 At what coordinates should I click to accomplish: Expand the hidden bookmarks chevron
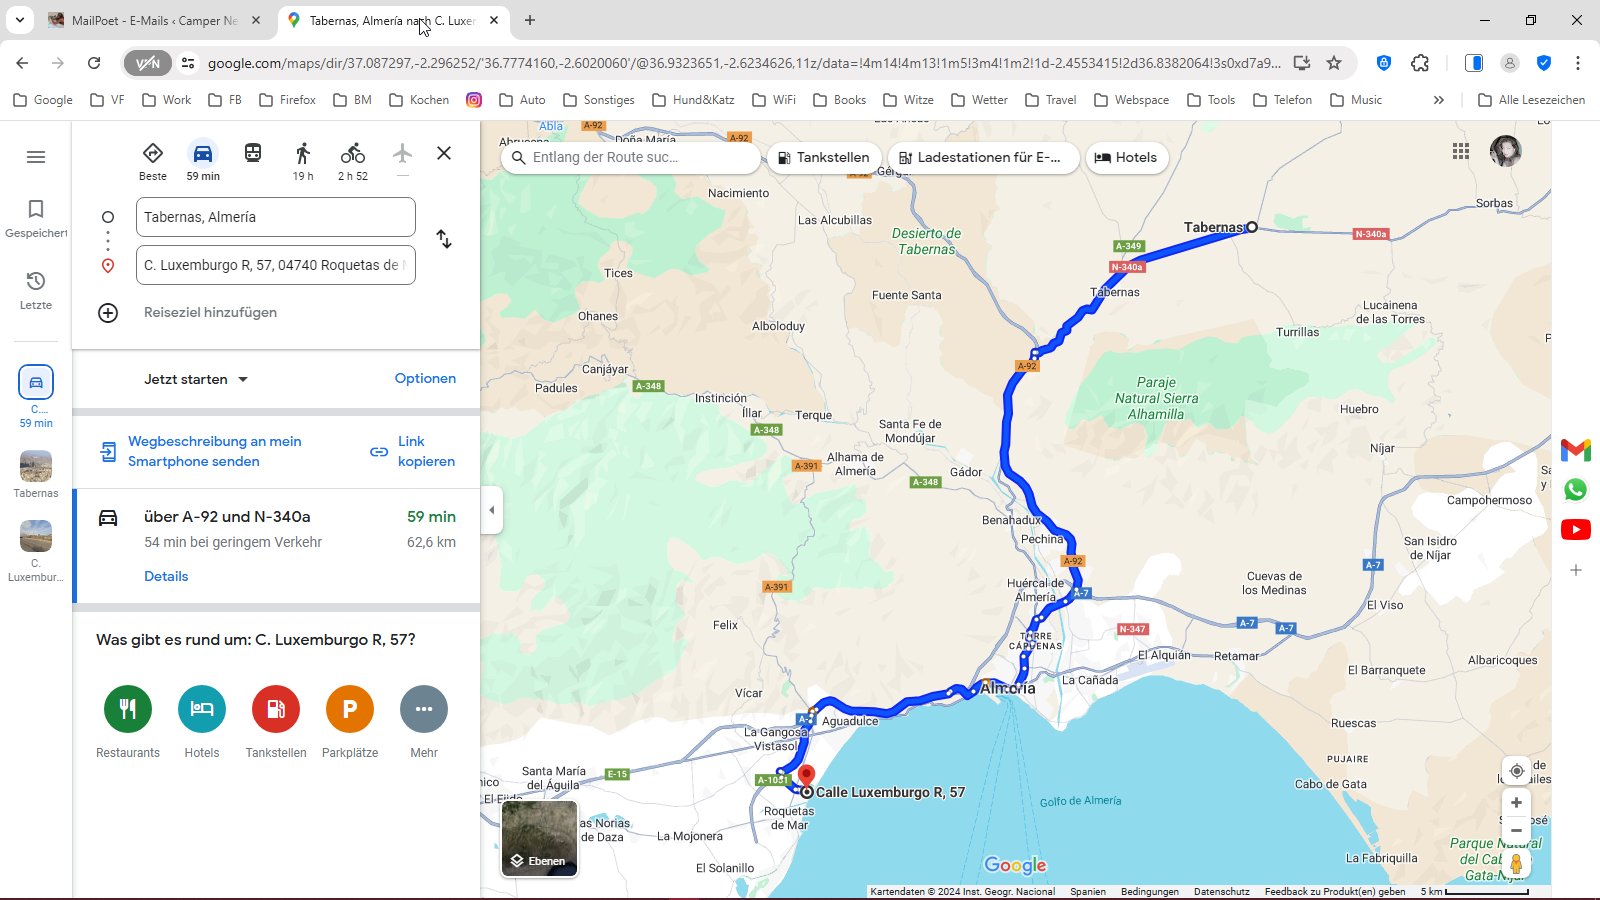click(x=1438, y=100)
